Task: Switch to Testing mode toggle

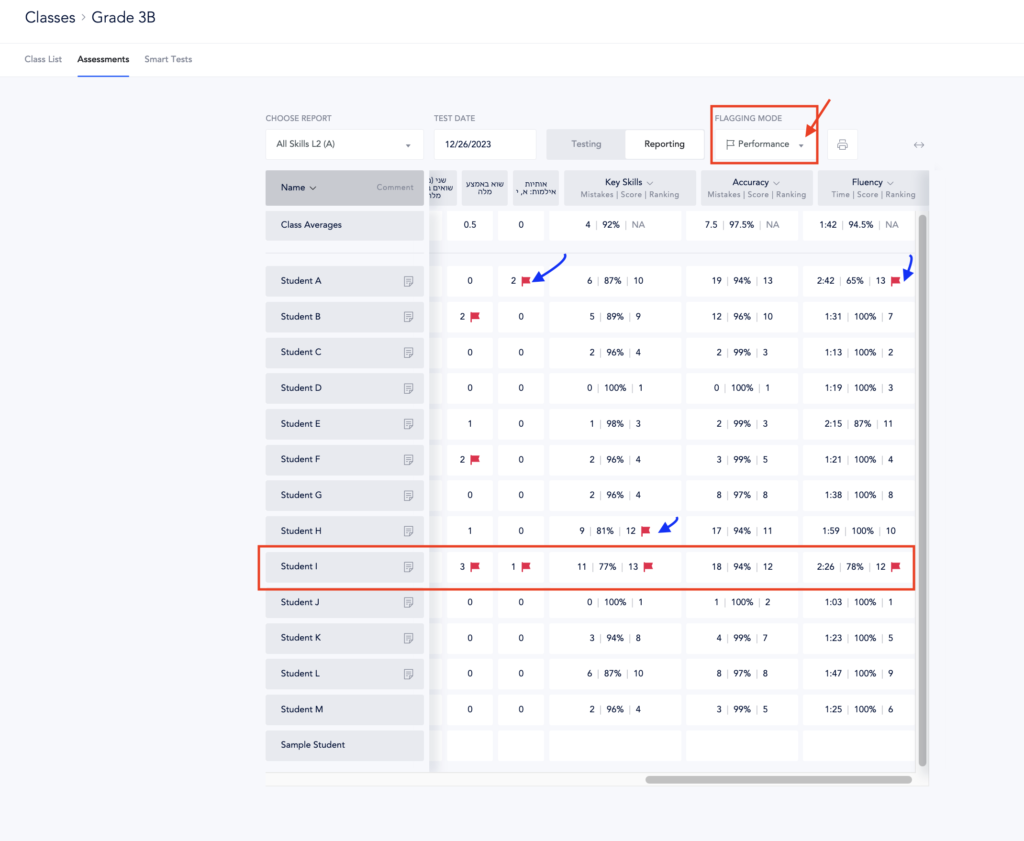Action: [x=586, y=144]
